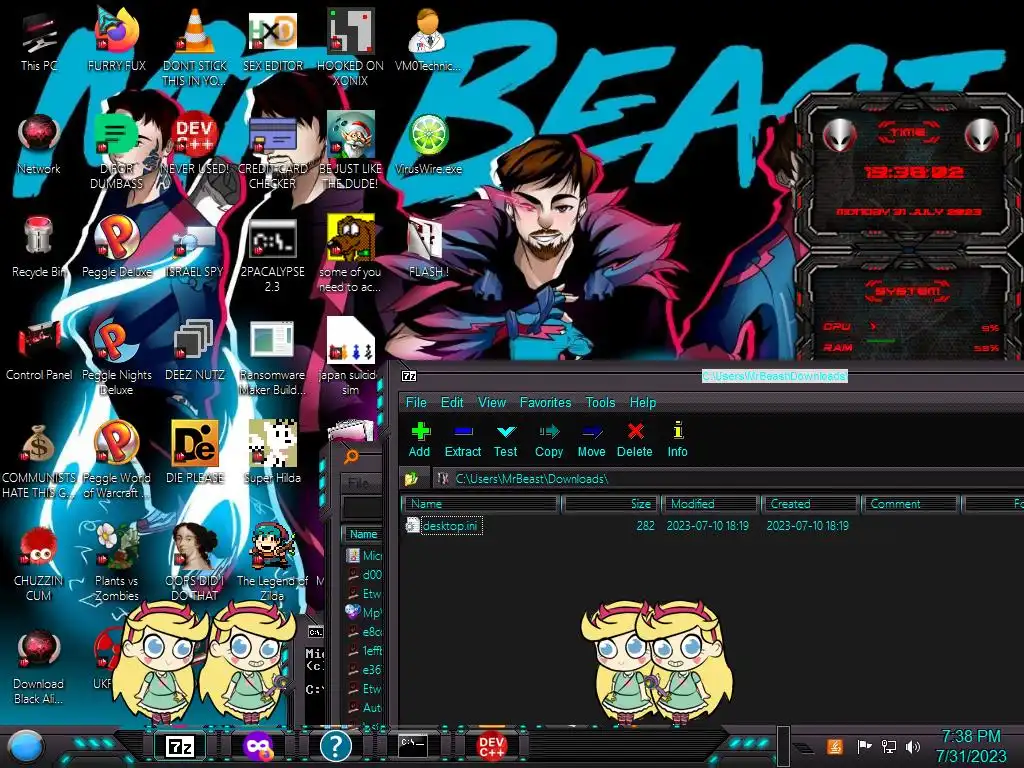Open the BE JUST LIKE THE DUDE shortcut

(x=351, y=150)
